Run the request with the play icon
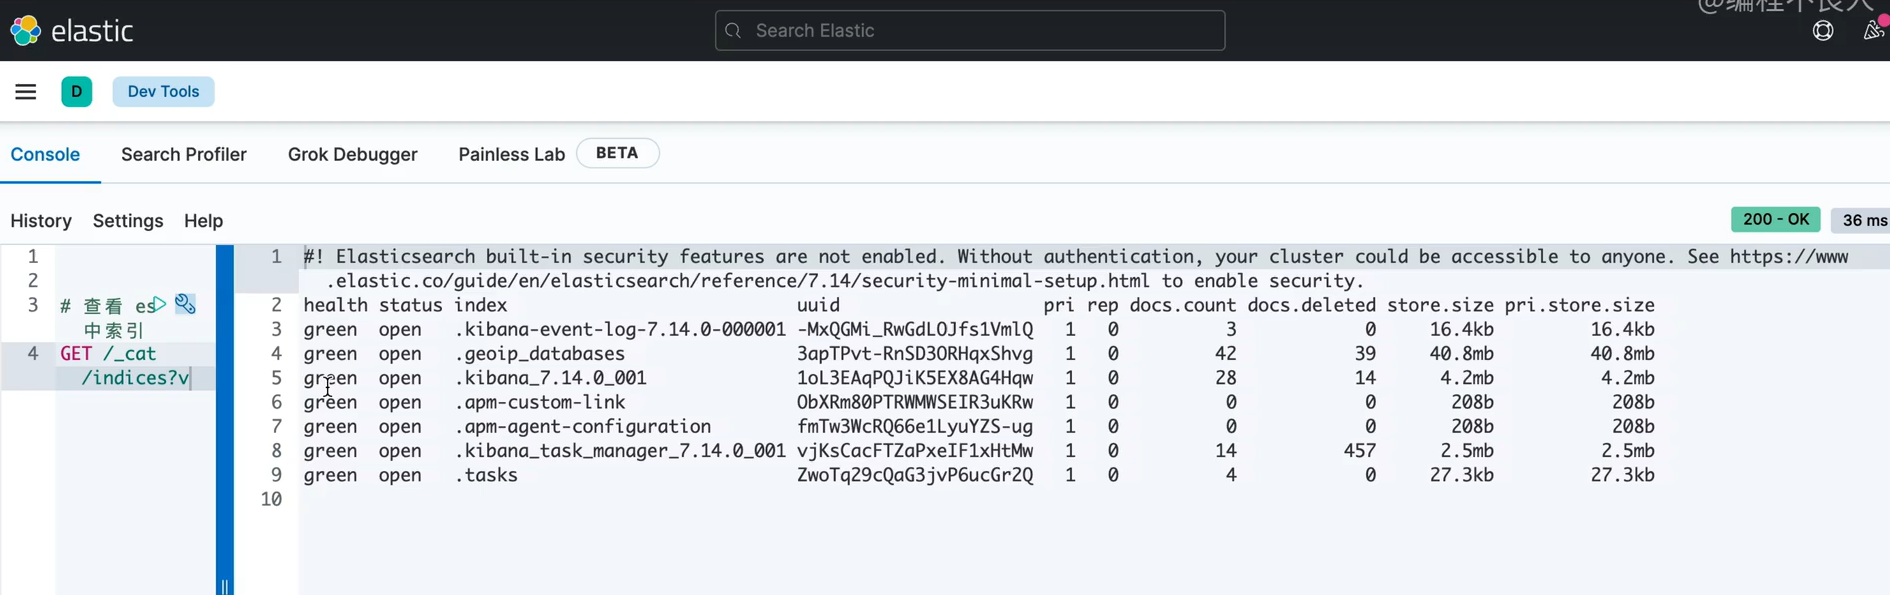Screen dimensions: 1890x595 click(159, 303)
